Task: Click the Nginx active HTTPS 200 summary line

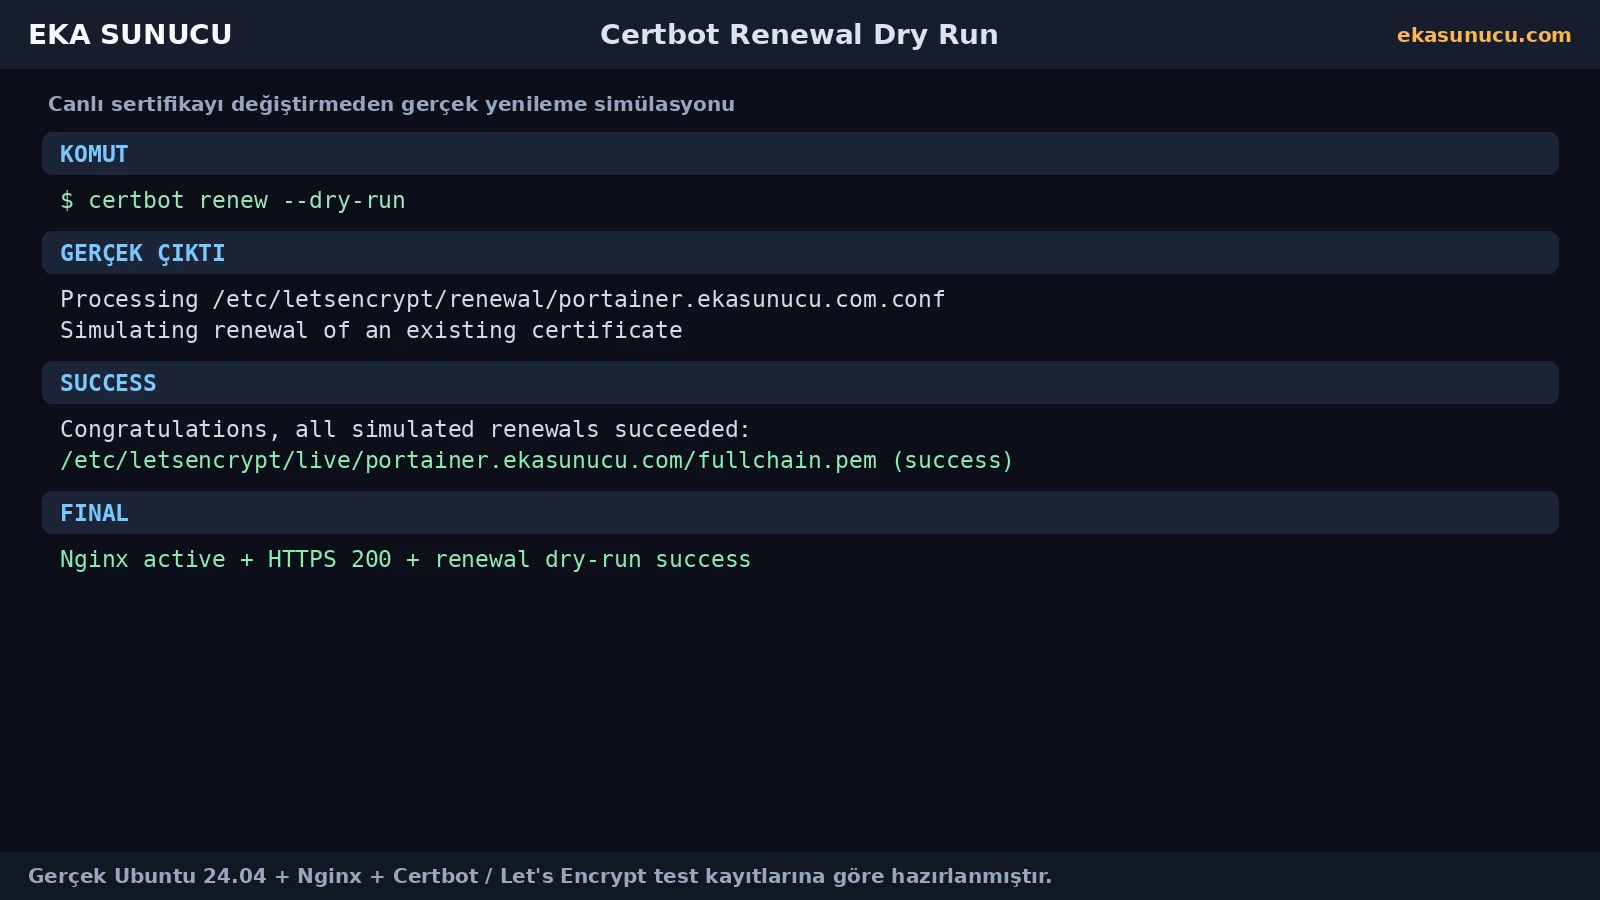Action: (x=405, y=560)
